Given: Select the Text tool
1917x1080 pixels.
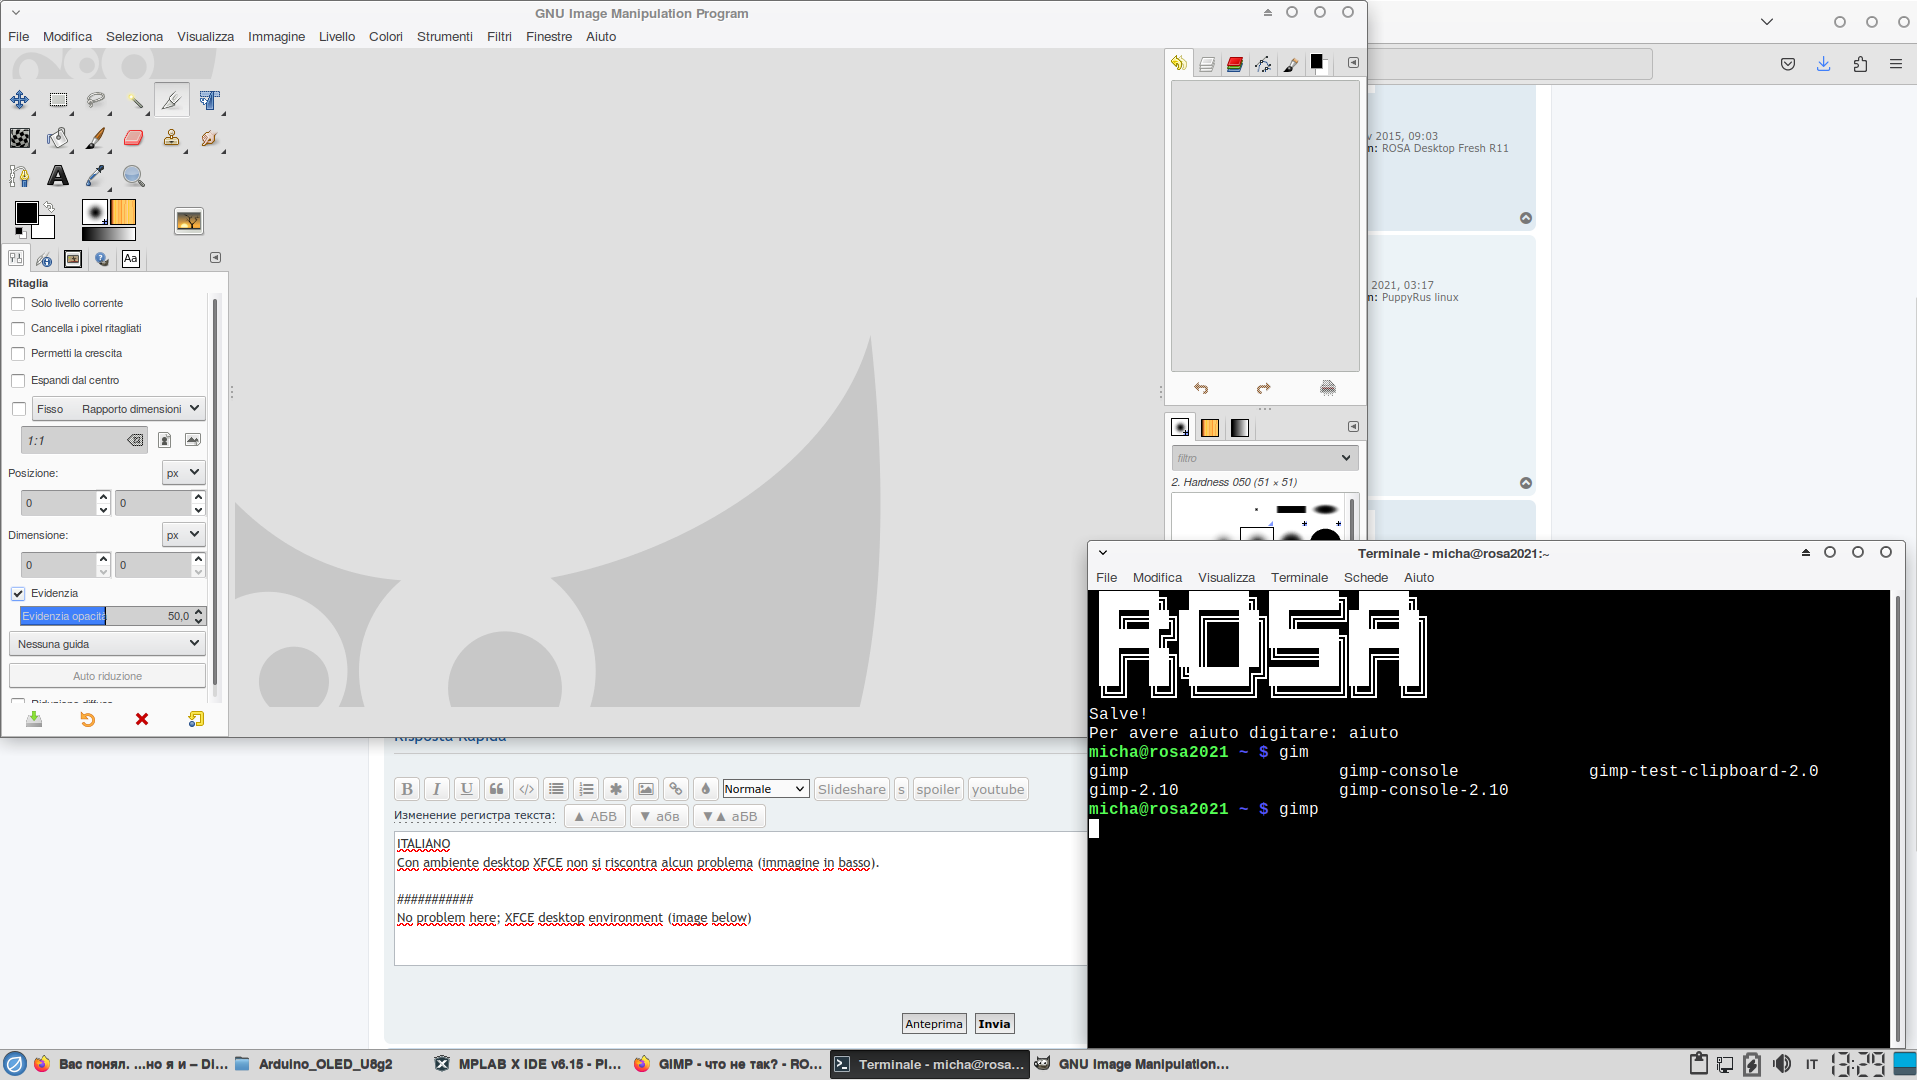Looking at the screenshot, I should coord(58,176).
